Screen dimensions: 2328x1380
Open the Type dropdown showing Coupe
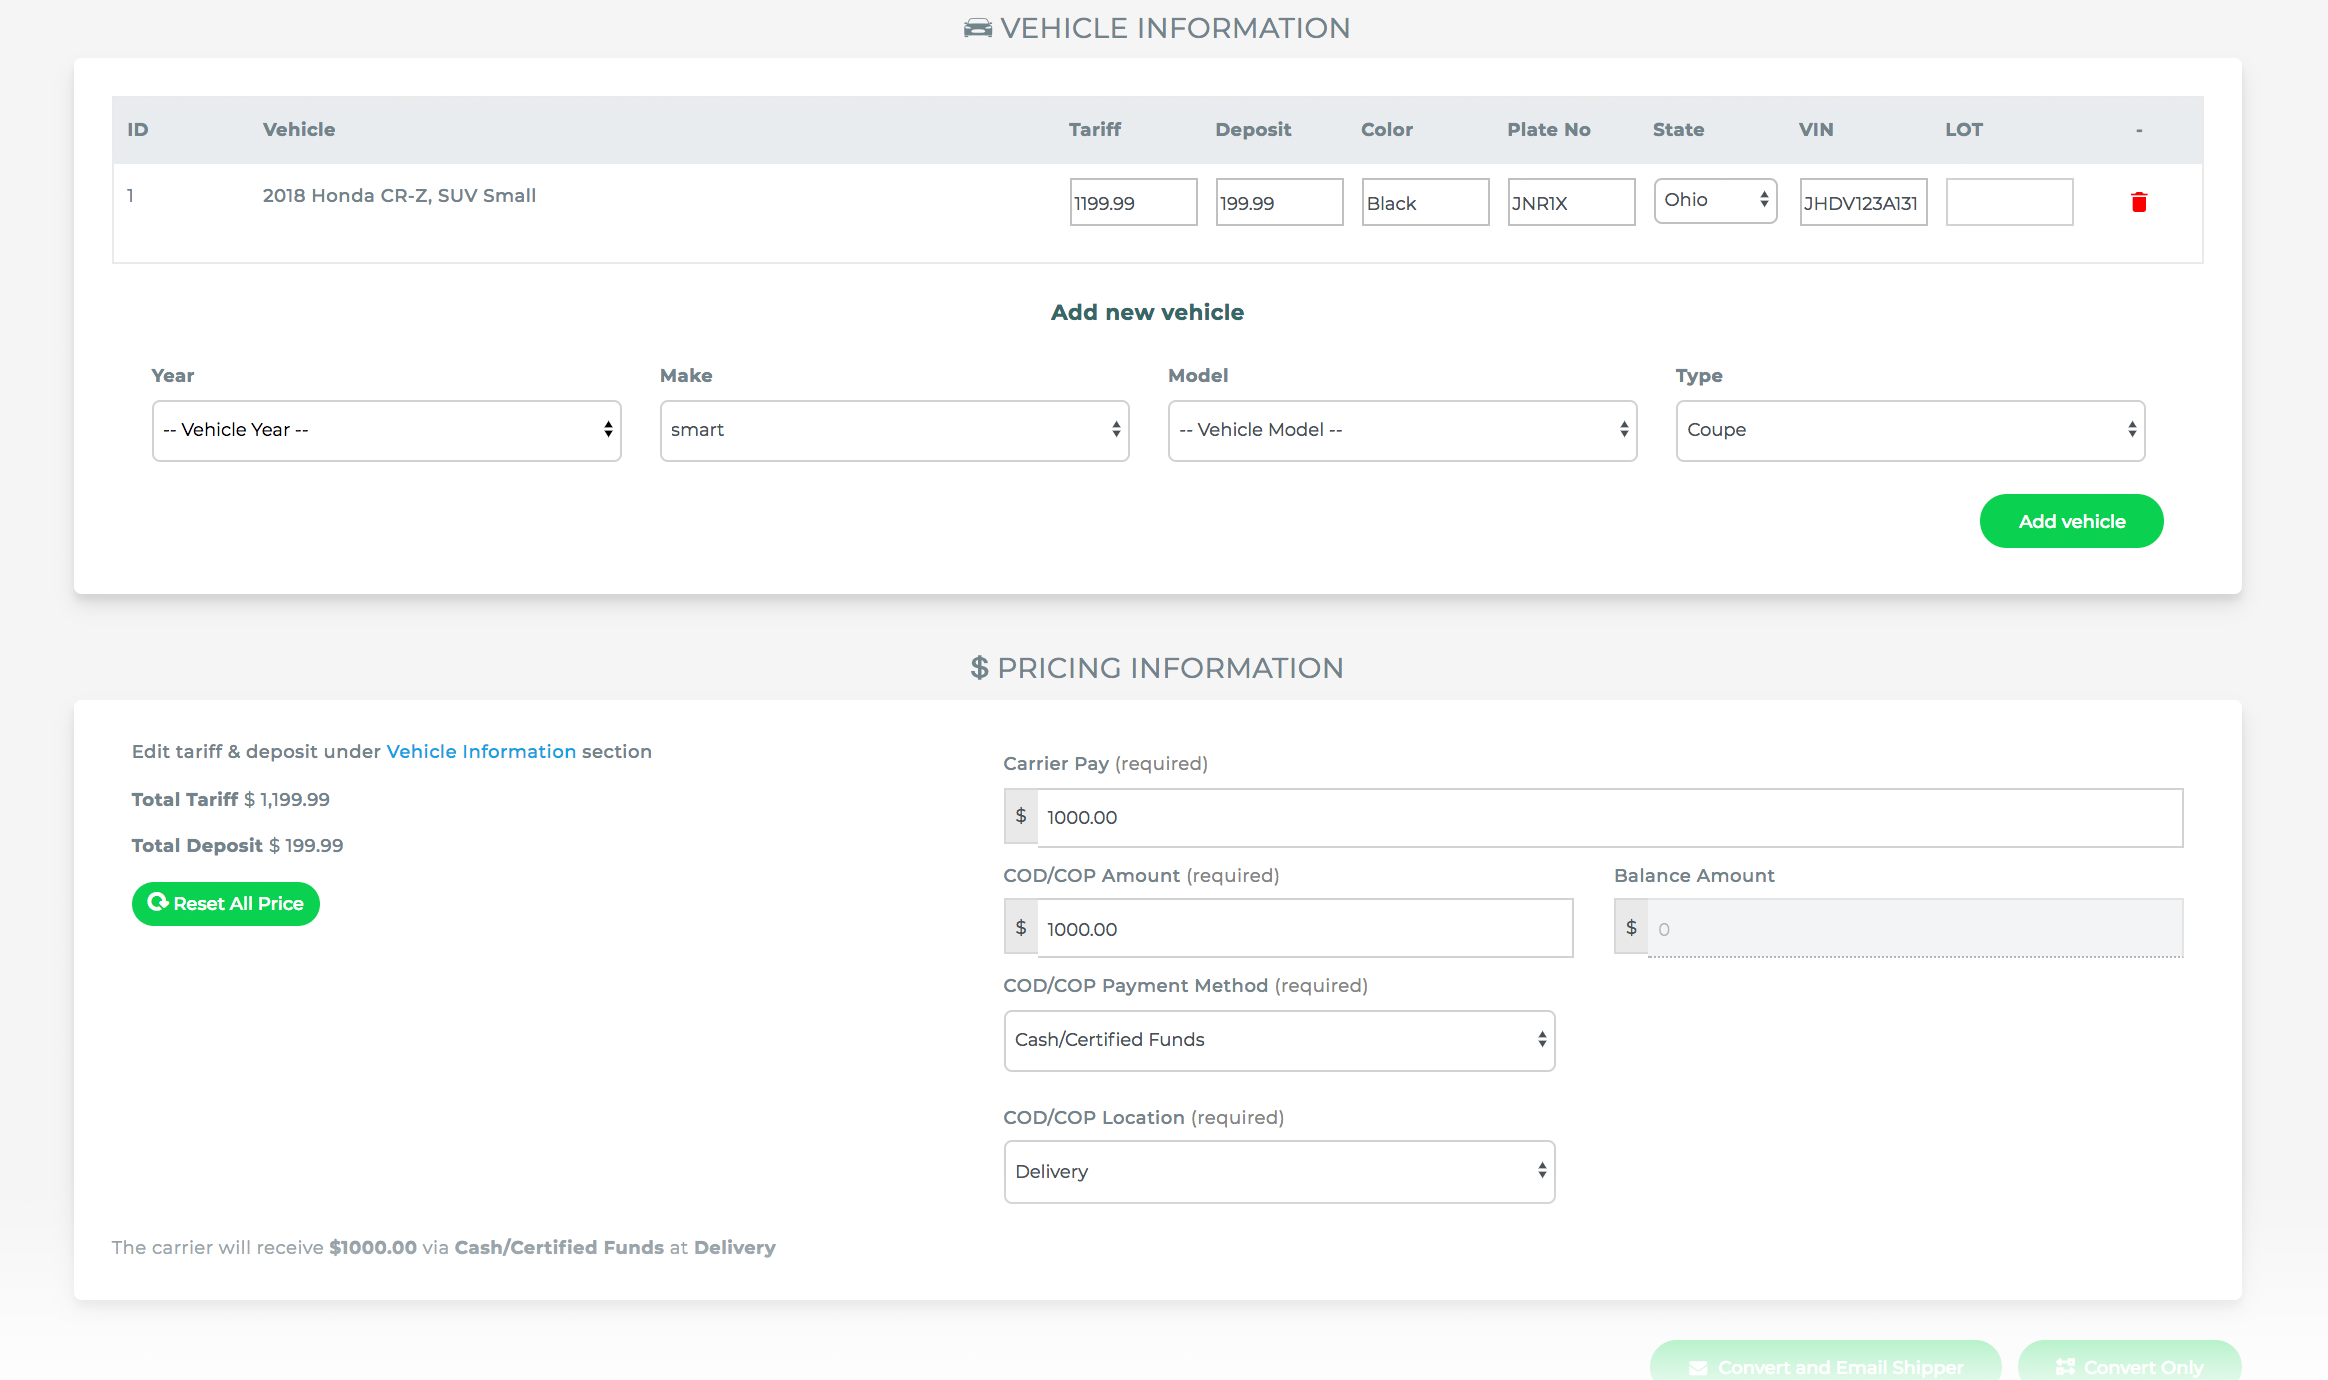1910,431
